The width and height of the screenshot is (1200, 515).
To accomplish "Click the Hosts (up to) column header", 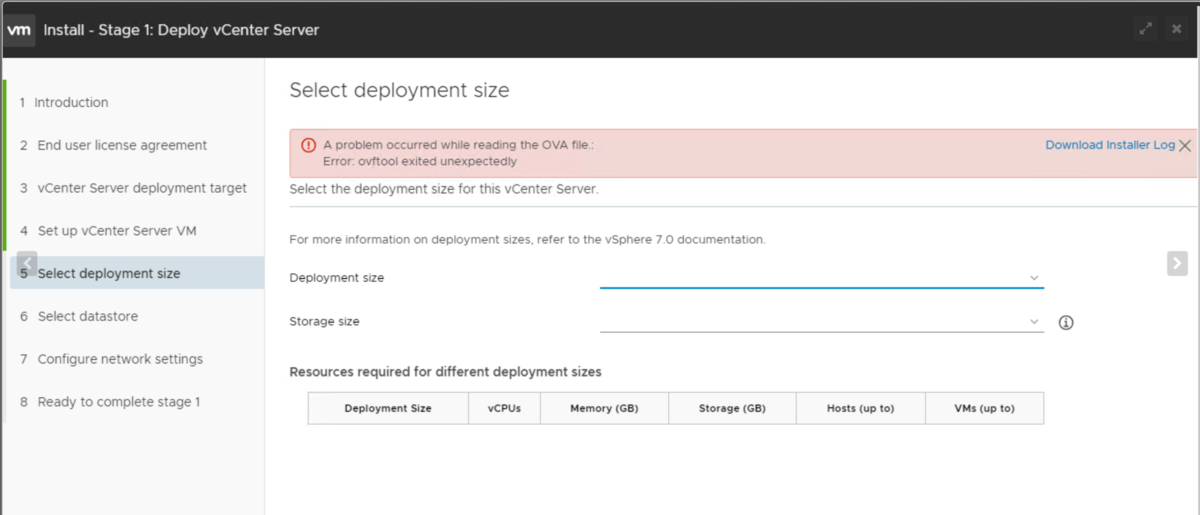I will [x=860, y=408].
